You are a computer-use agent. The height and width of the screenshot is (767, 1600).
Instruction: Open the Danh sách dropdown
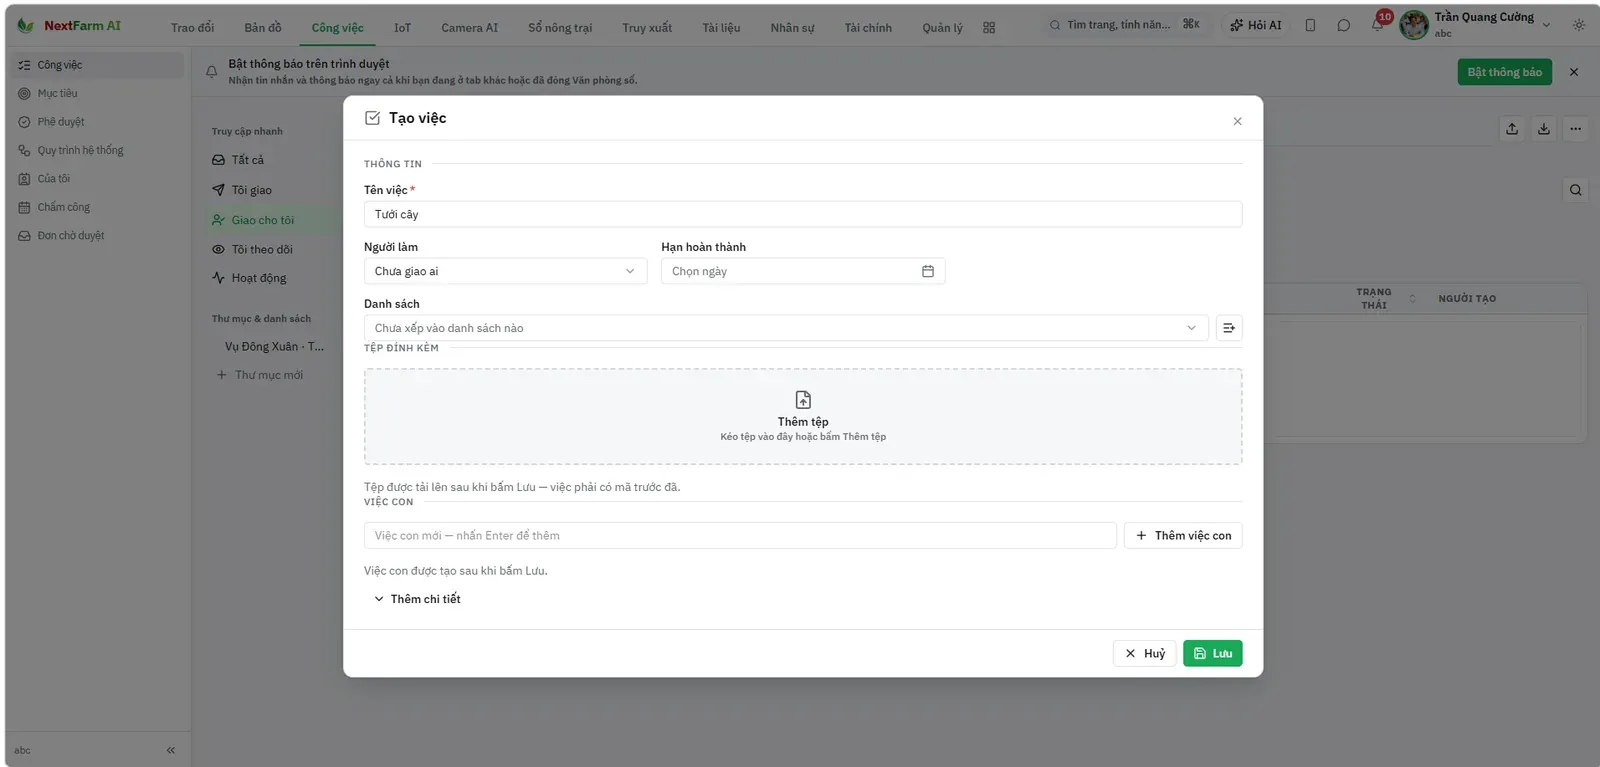(786, 328)
